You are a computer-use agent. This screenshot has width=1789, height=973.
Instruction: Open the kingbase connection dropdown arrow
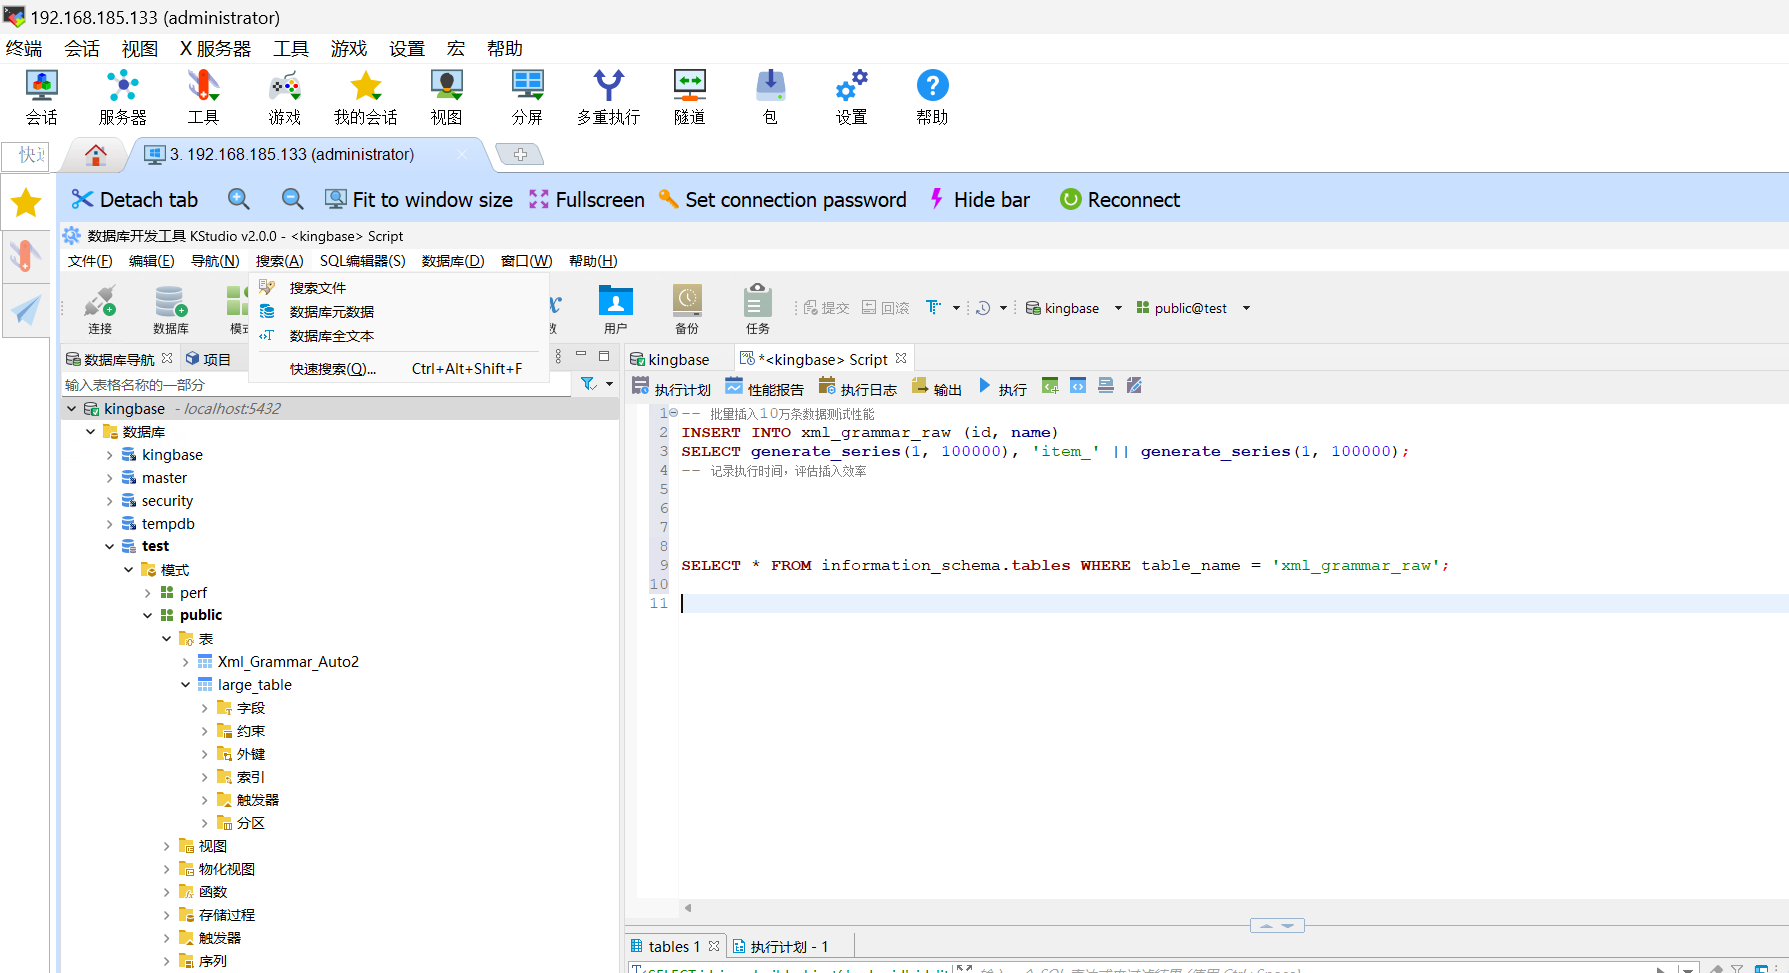(x=1118, y=308)
